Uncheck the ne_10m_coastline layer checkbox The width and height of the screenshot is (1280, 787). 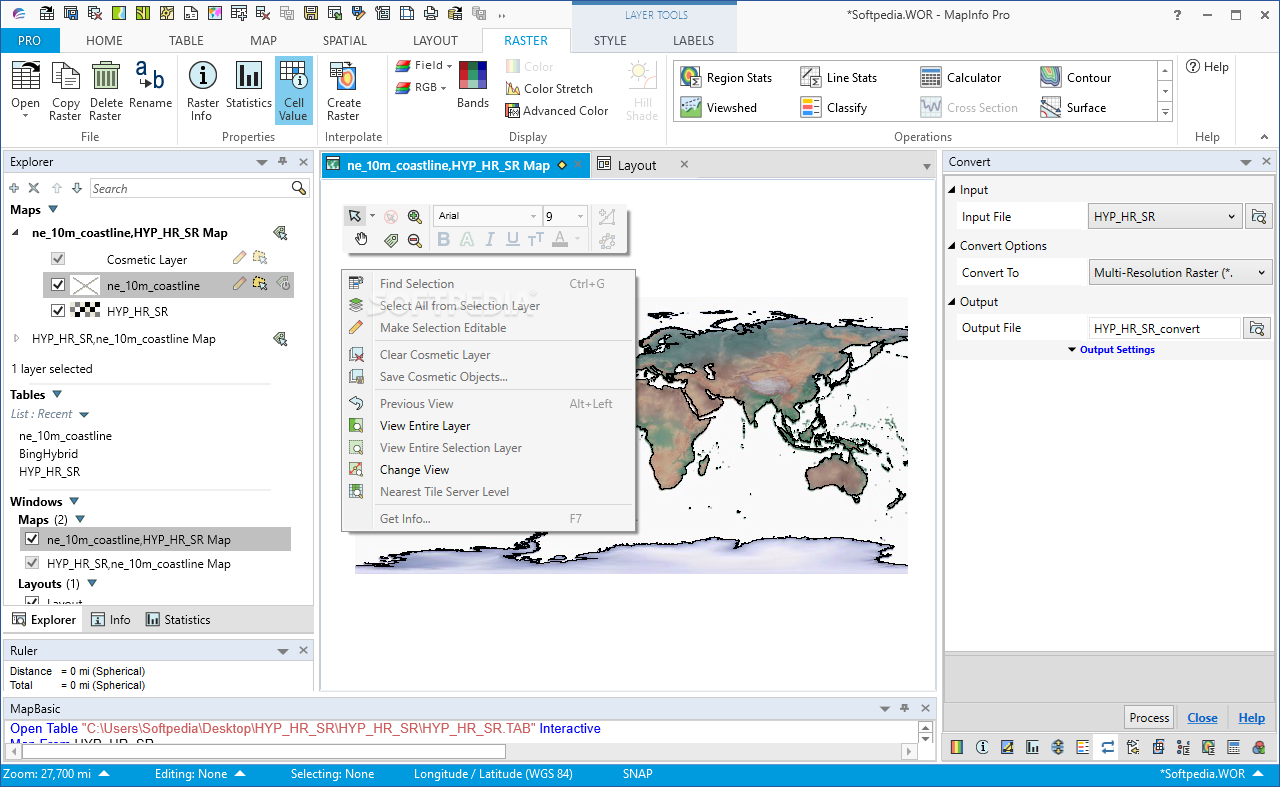[58, 285]
